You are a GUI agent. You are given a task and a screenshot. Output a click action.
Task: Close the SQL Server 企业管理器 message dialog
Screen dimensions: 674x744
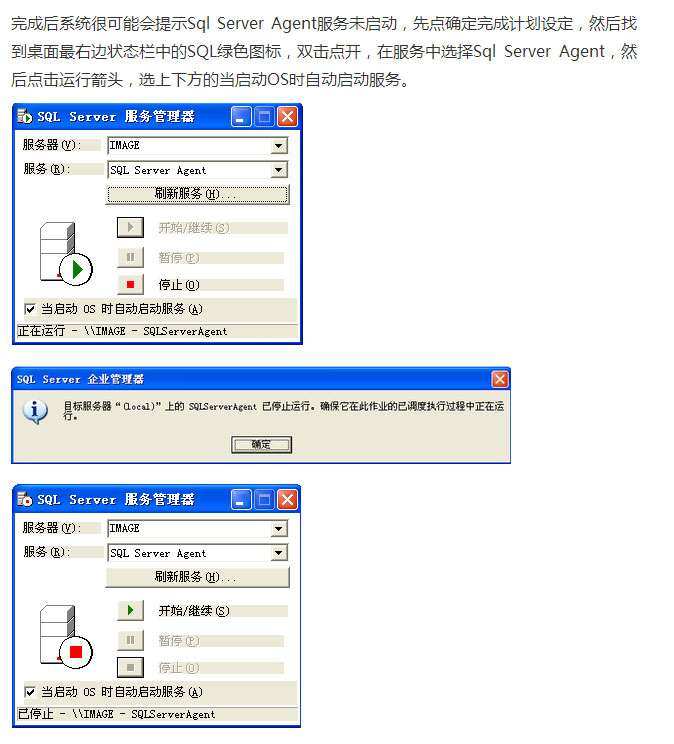pos(499,379)
